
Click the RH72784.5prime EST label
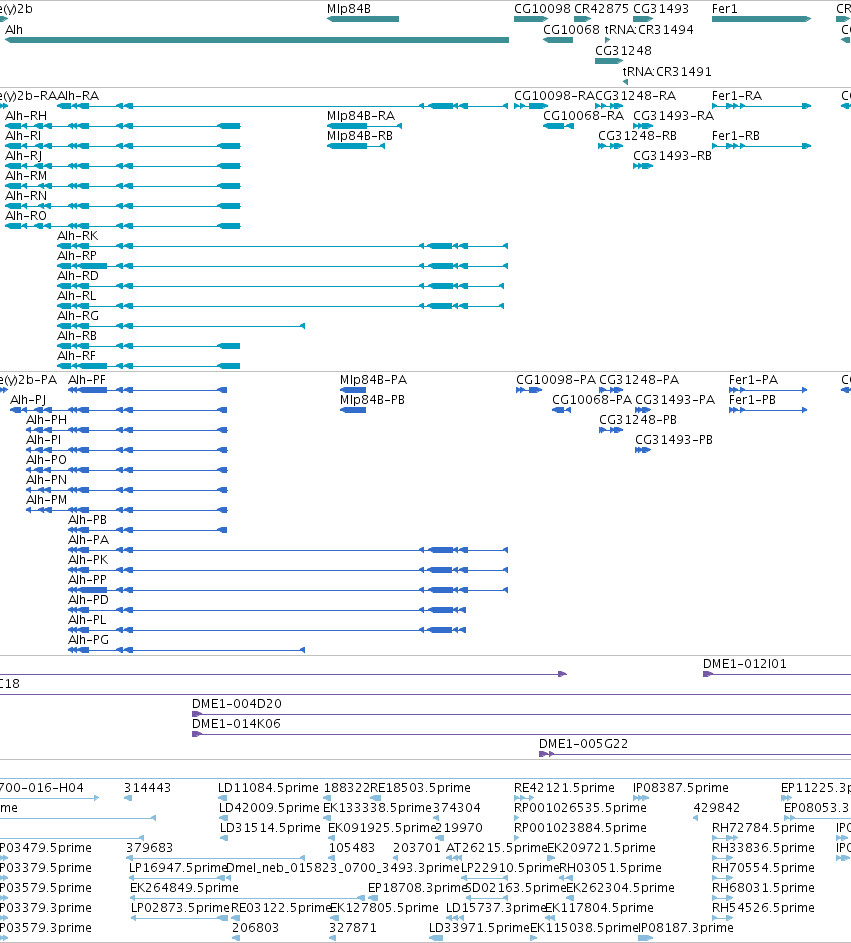tap(763, 828)
